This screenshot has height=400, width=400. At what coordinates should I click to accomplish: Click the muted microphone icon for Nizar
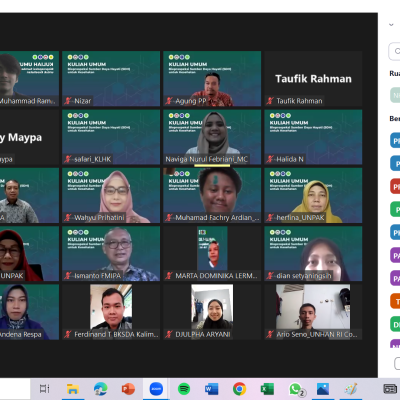coord(68,101)
